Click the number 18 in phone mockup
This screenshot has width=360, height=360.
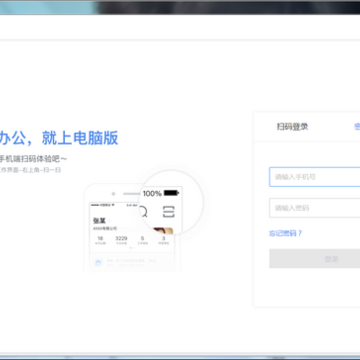(x=100, y=238)
